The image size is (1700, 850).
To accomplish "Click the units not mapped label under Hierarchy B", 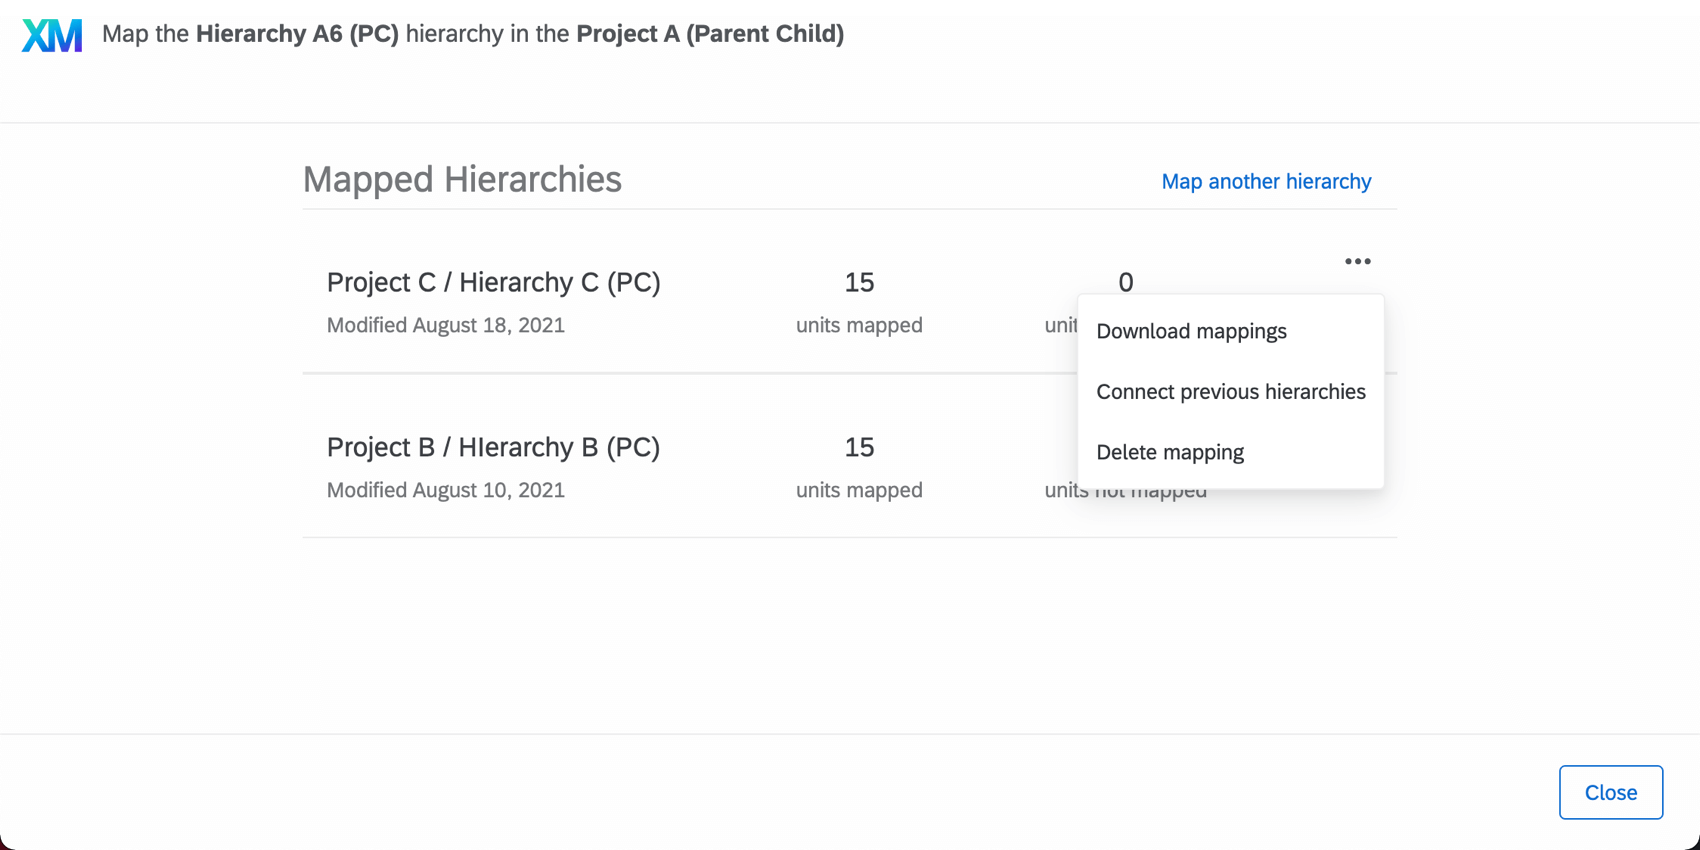I will pyautogui.click(x=1125, y=490).
